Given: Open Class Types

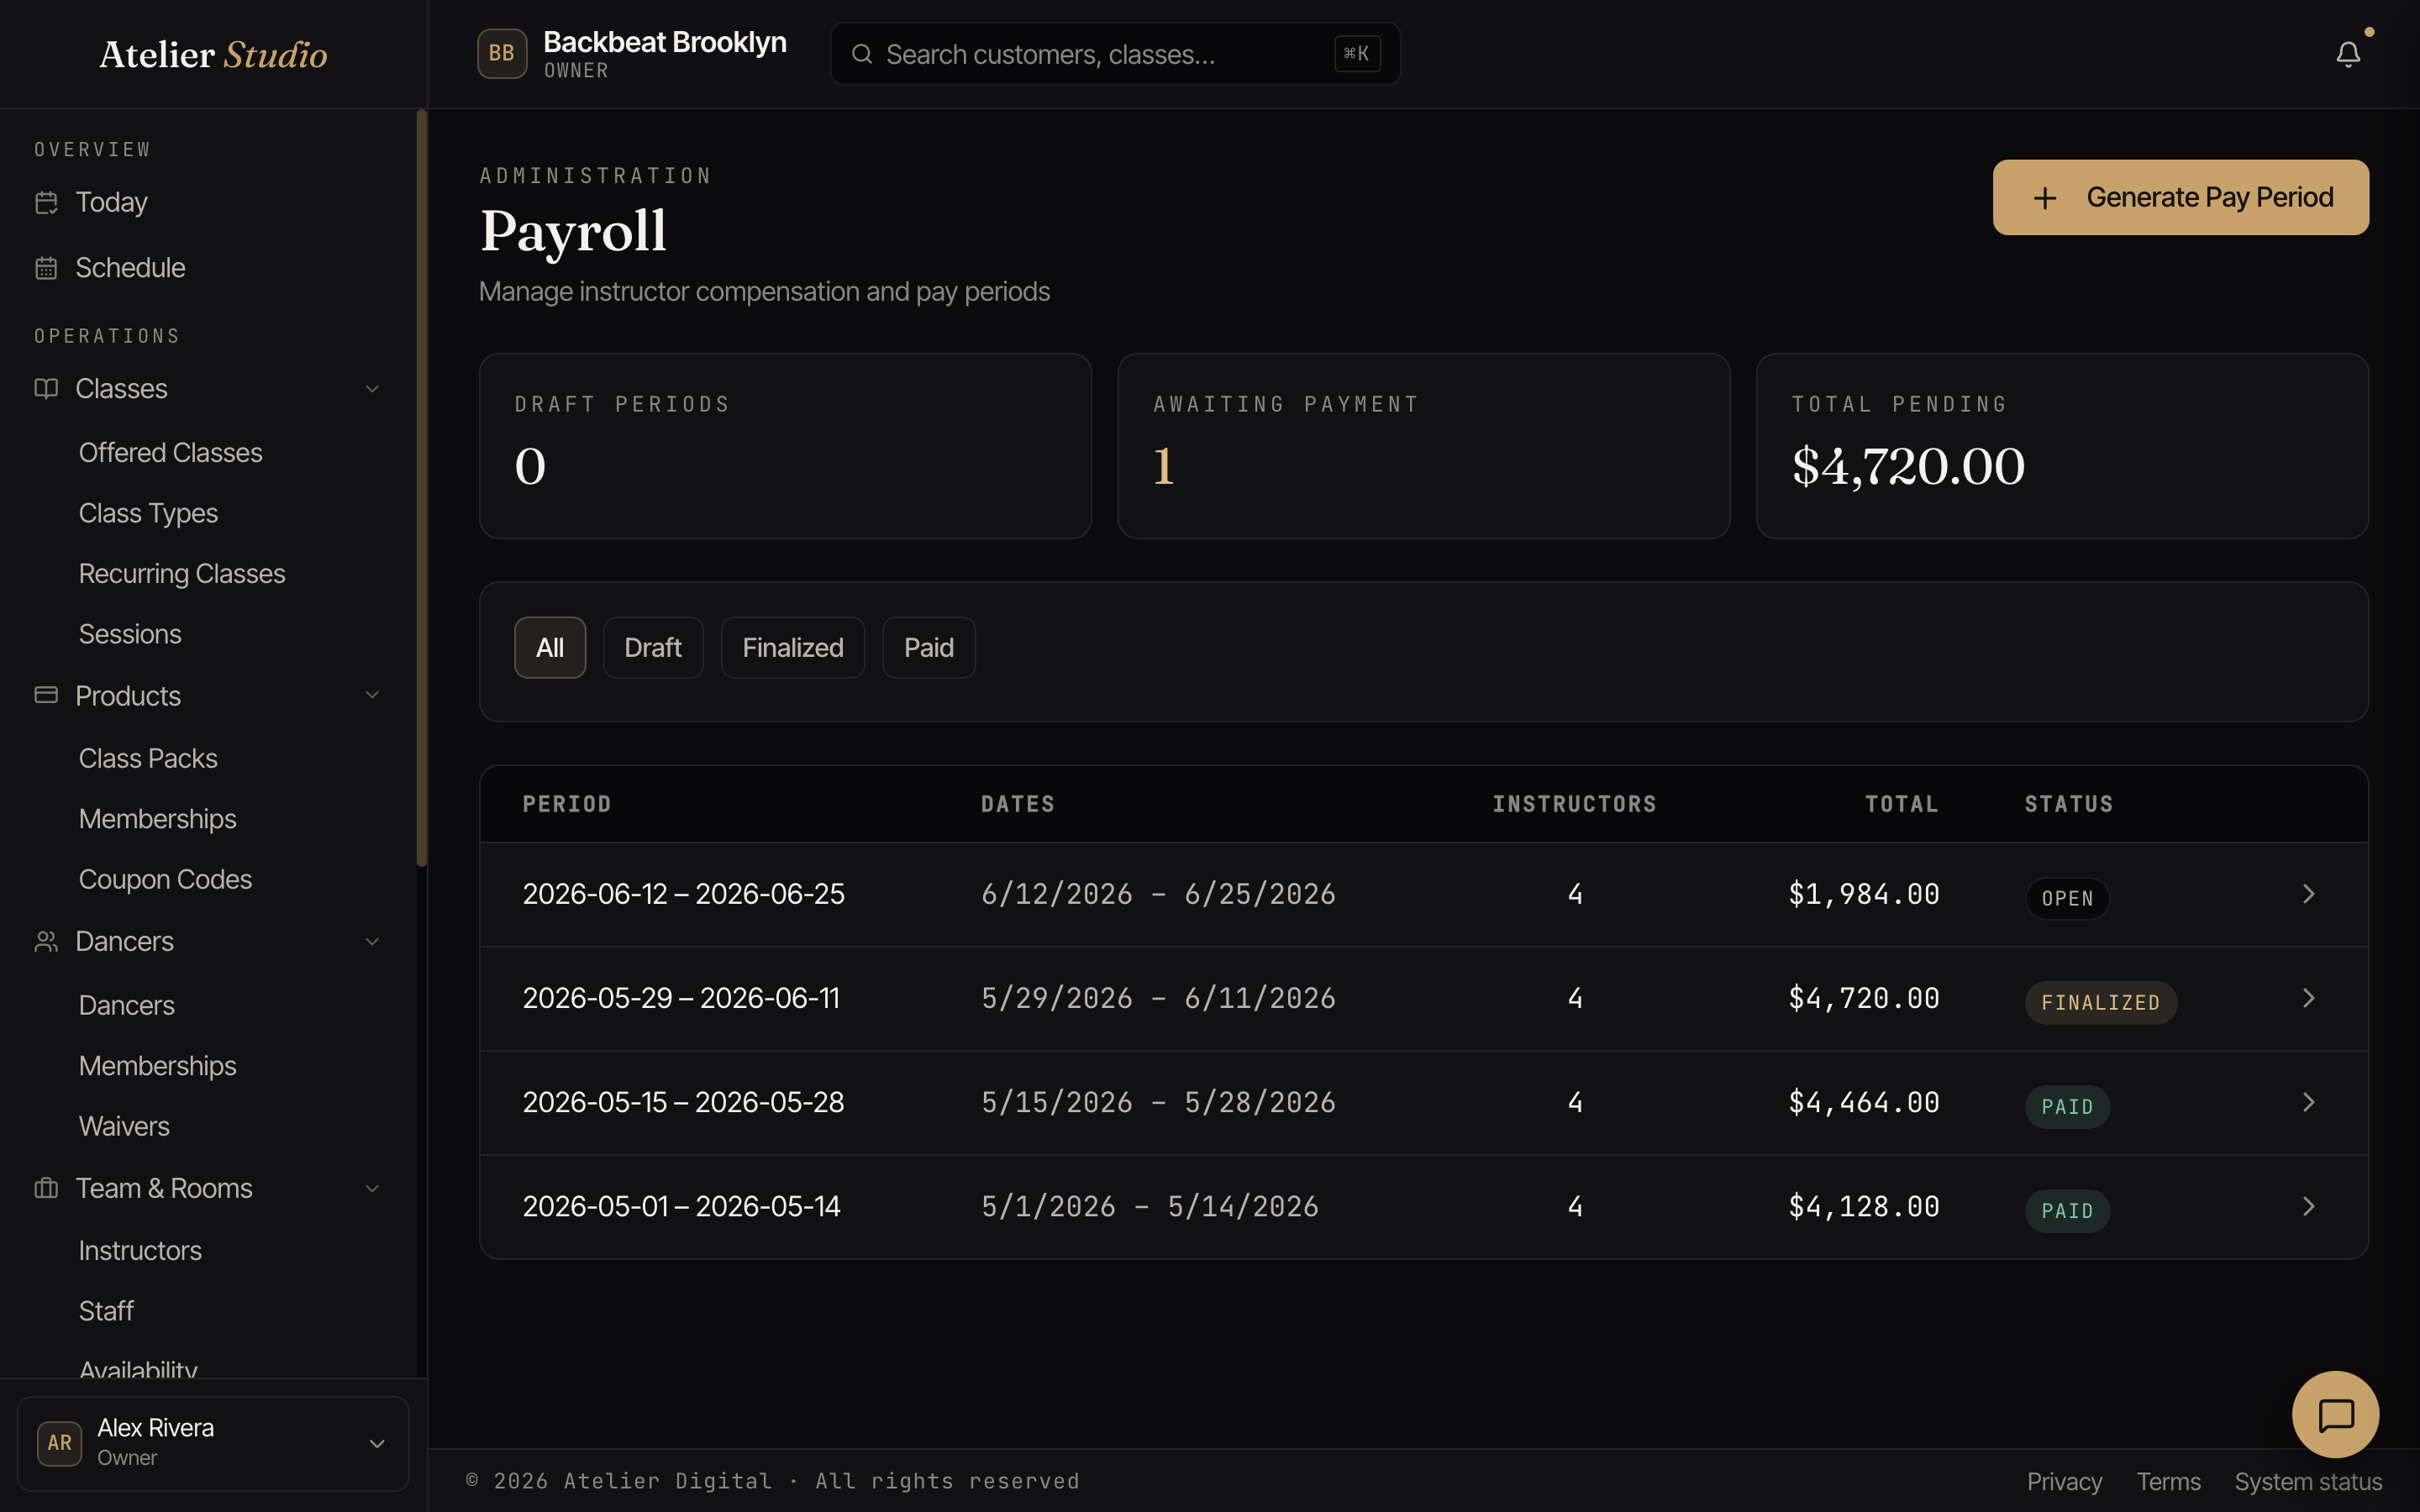Looking at the screenshot, I should (x=148, y=513).
